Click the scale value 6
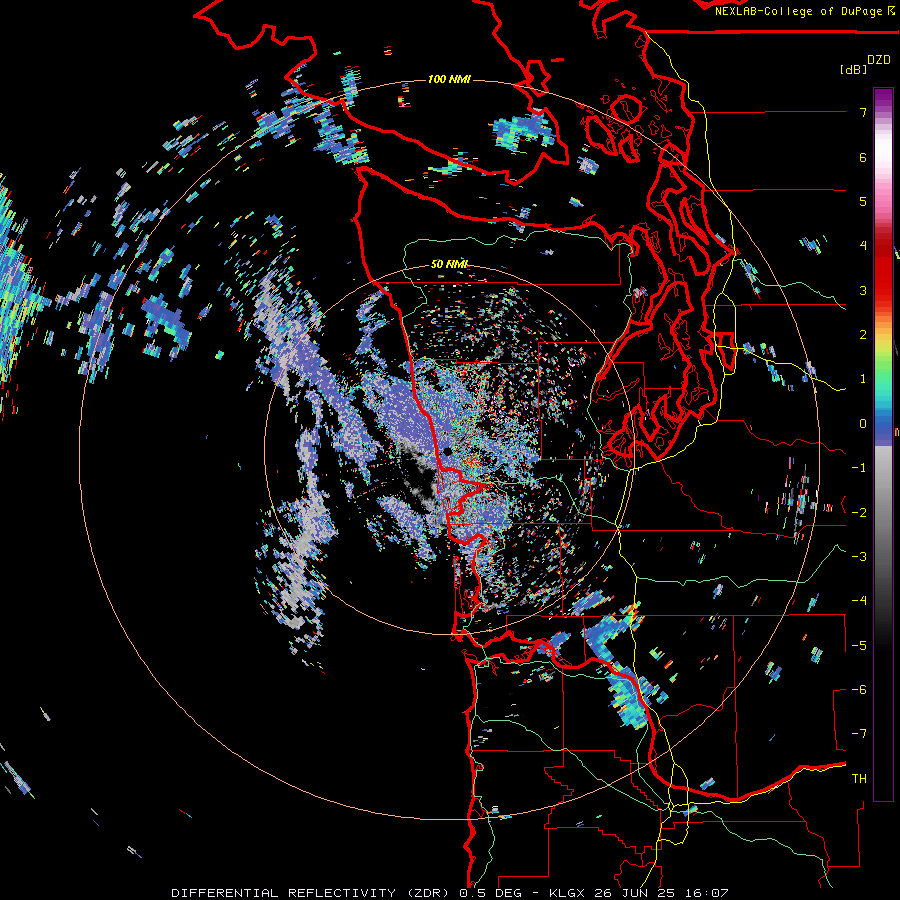900x900 pixels. pyautogui.click(x=863, y=157)
